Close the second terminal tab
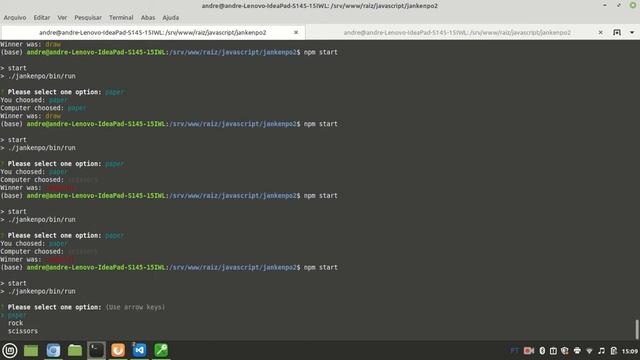640x360 pixels. (600, 32)
